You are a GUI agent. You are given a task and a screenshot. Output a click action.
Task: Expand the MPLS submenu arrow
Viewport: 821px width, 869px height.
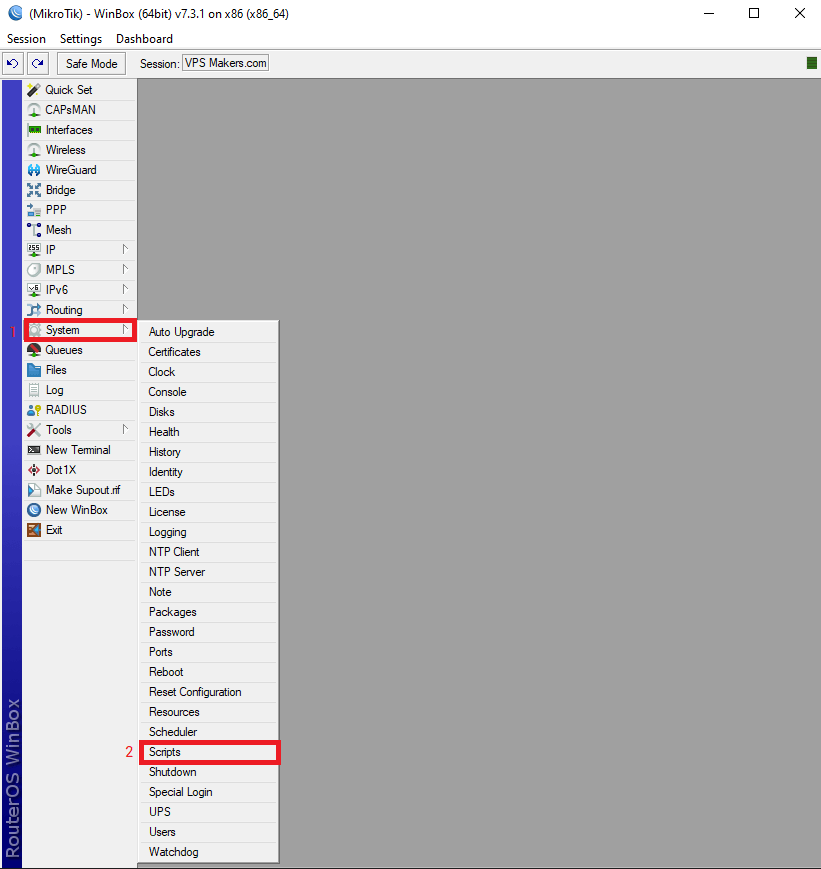point(125,269)
